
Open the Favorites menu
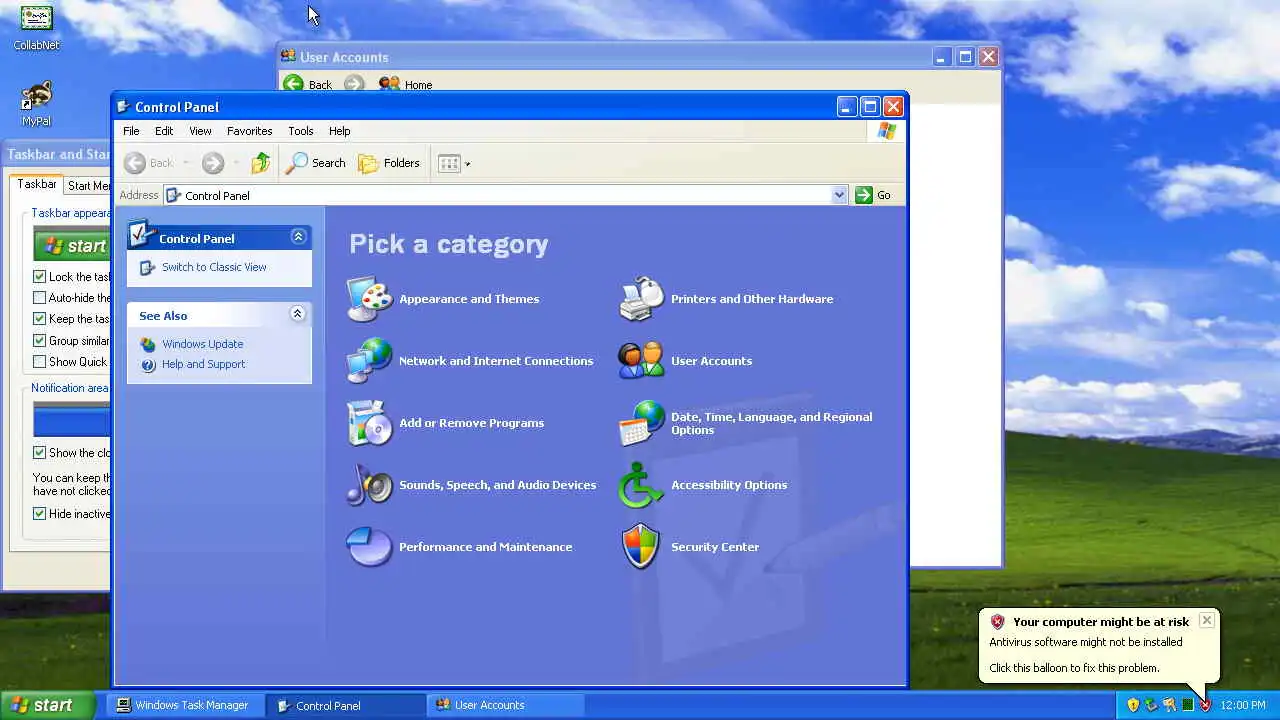point(249,131)
